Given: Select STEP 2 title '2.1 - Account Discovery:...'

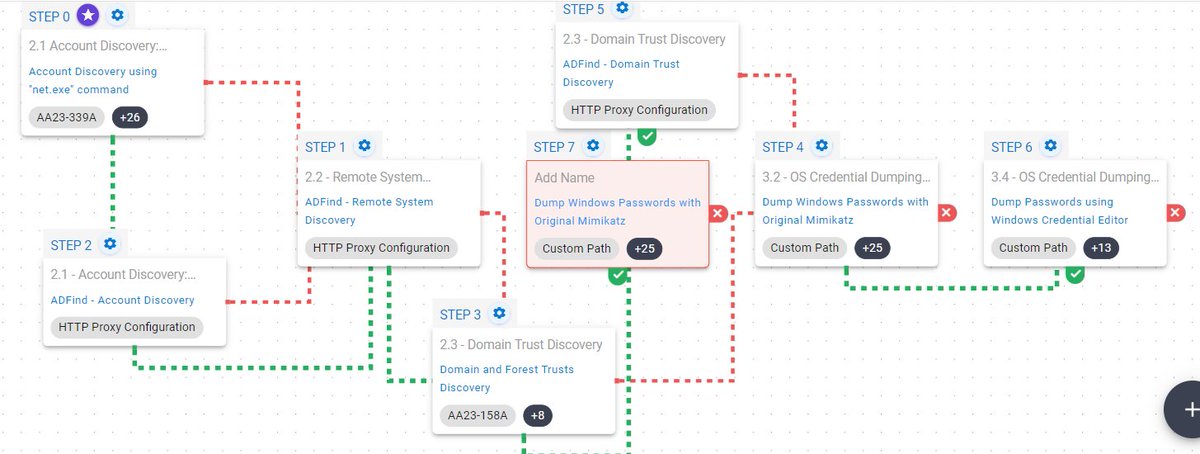Looking at the screenshot, I should point(123,274).
